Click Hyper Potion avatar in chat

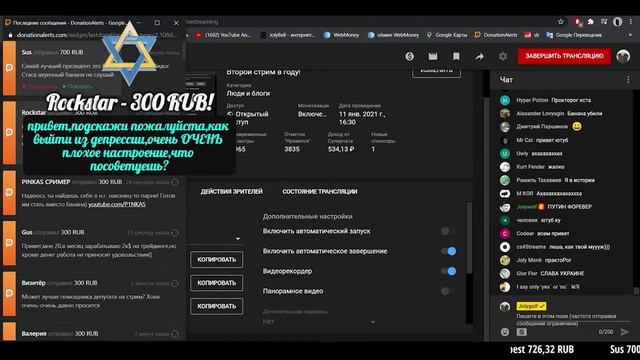(x=505, y=100)
